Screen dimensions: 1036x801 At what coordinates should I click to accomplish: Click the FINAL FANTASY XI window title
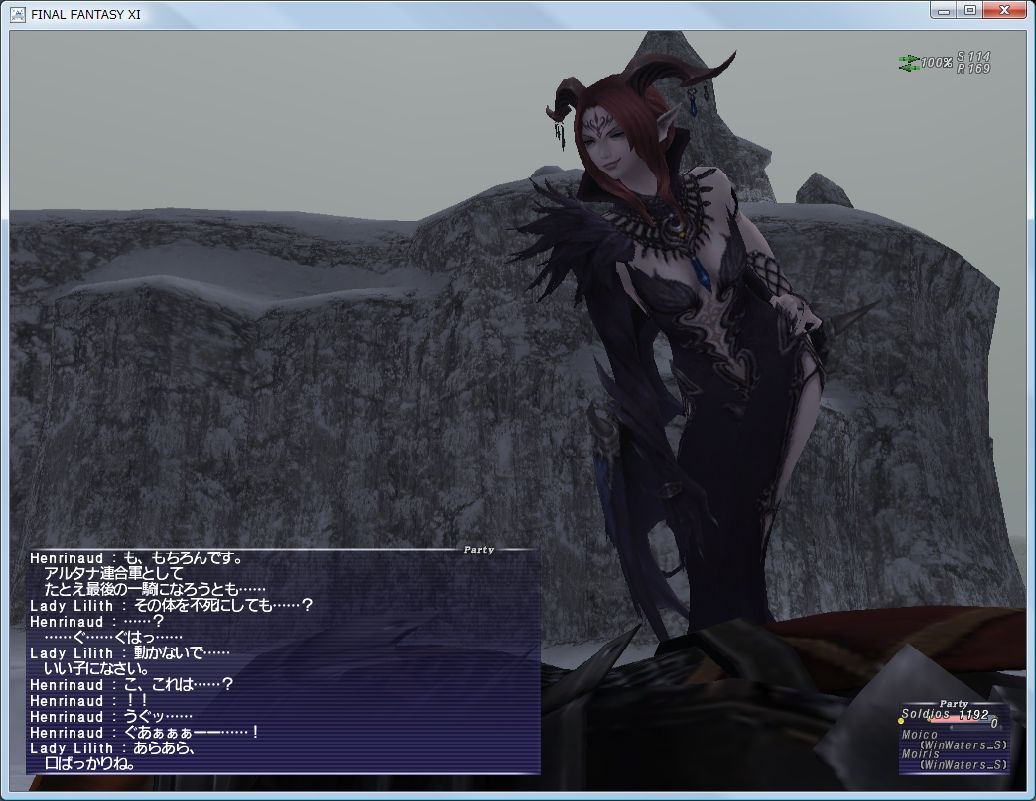(86, 15)
